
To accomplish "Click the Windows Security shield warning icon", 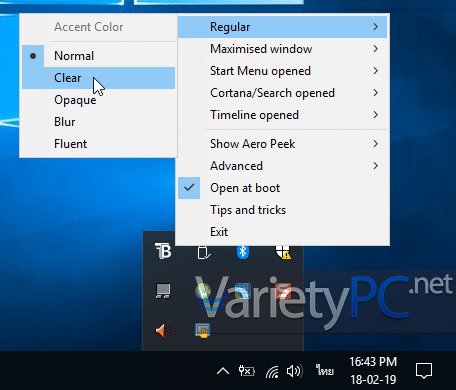I will [x=283, y=252].
